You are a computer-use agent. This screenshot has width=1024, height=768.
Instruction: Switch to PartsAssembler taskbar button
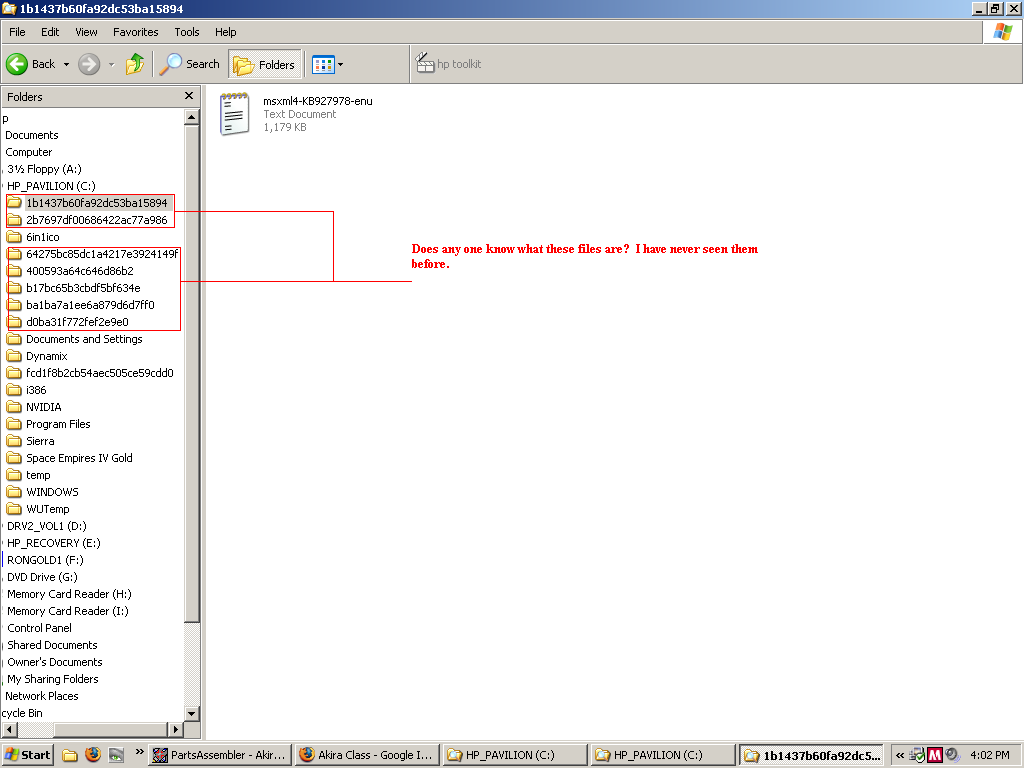coord(220,755)
